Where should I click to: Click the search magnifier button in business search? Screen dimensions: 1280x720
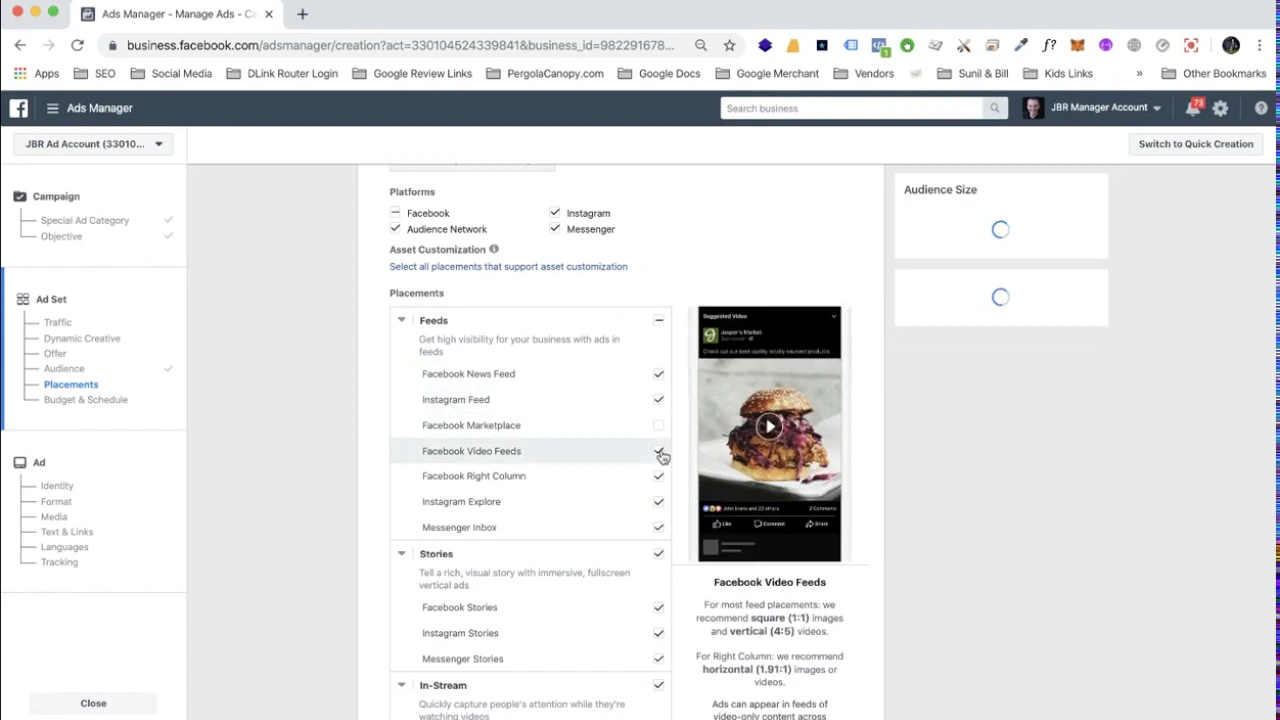coord(994,108)
